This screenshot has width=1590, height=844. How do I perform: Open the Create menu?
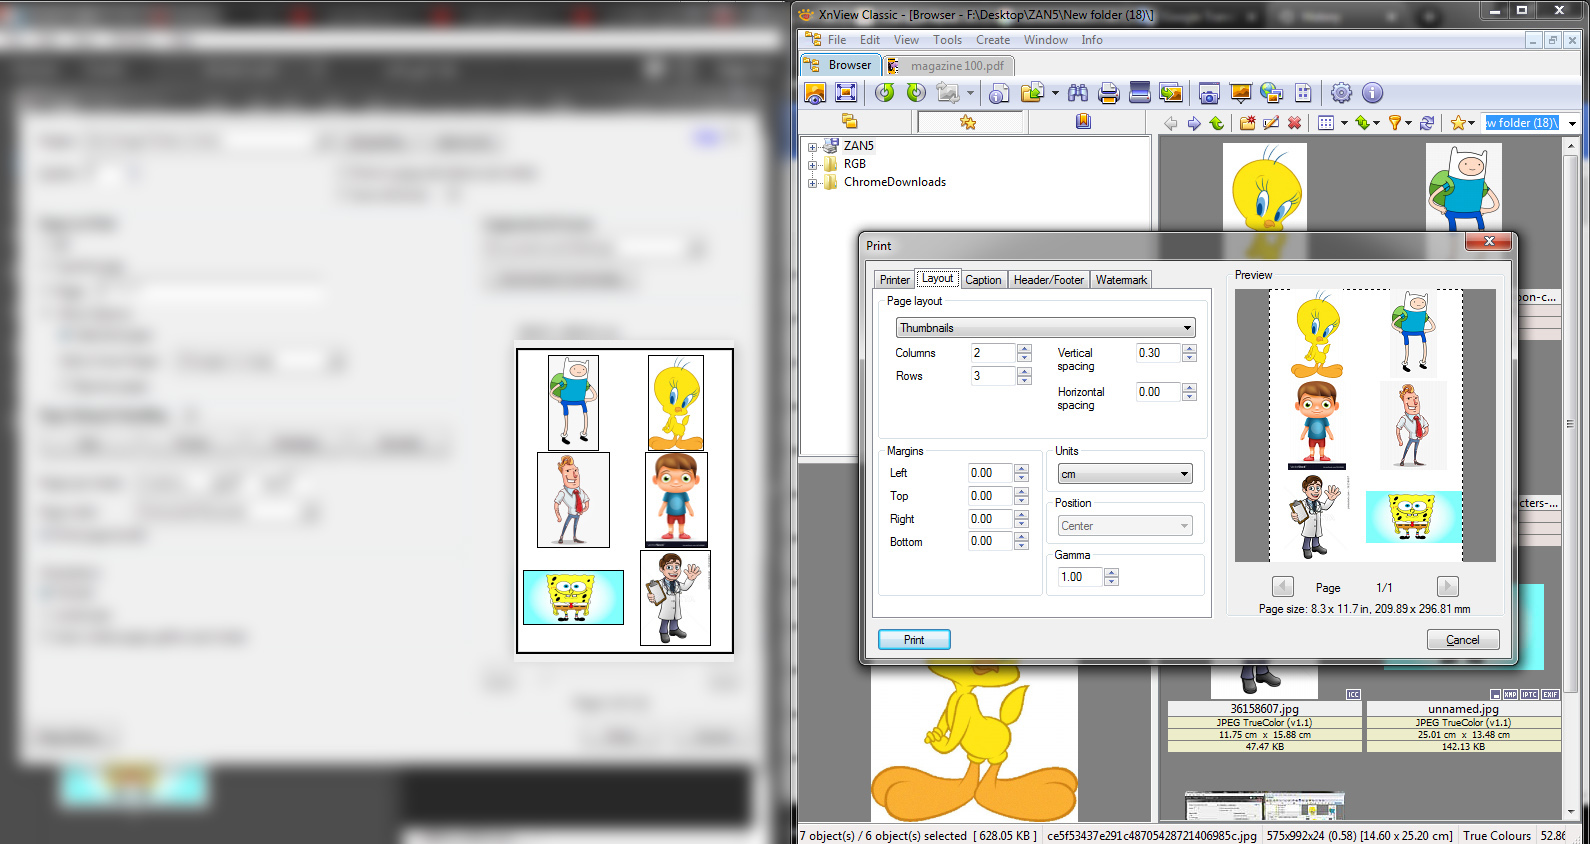[x=993, y=40]
